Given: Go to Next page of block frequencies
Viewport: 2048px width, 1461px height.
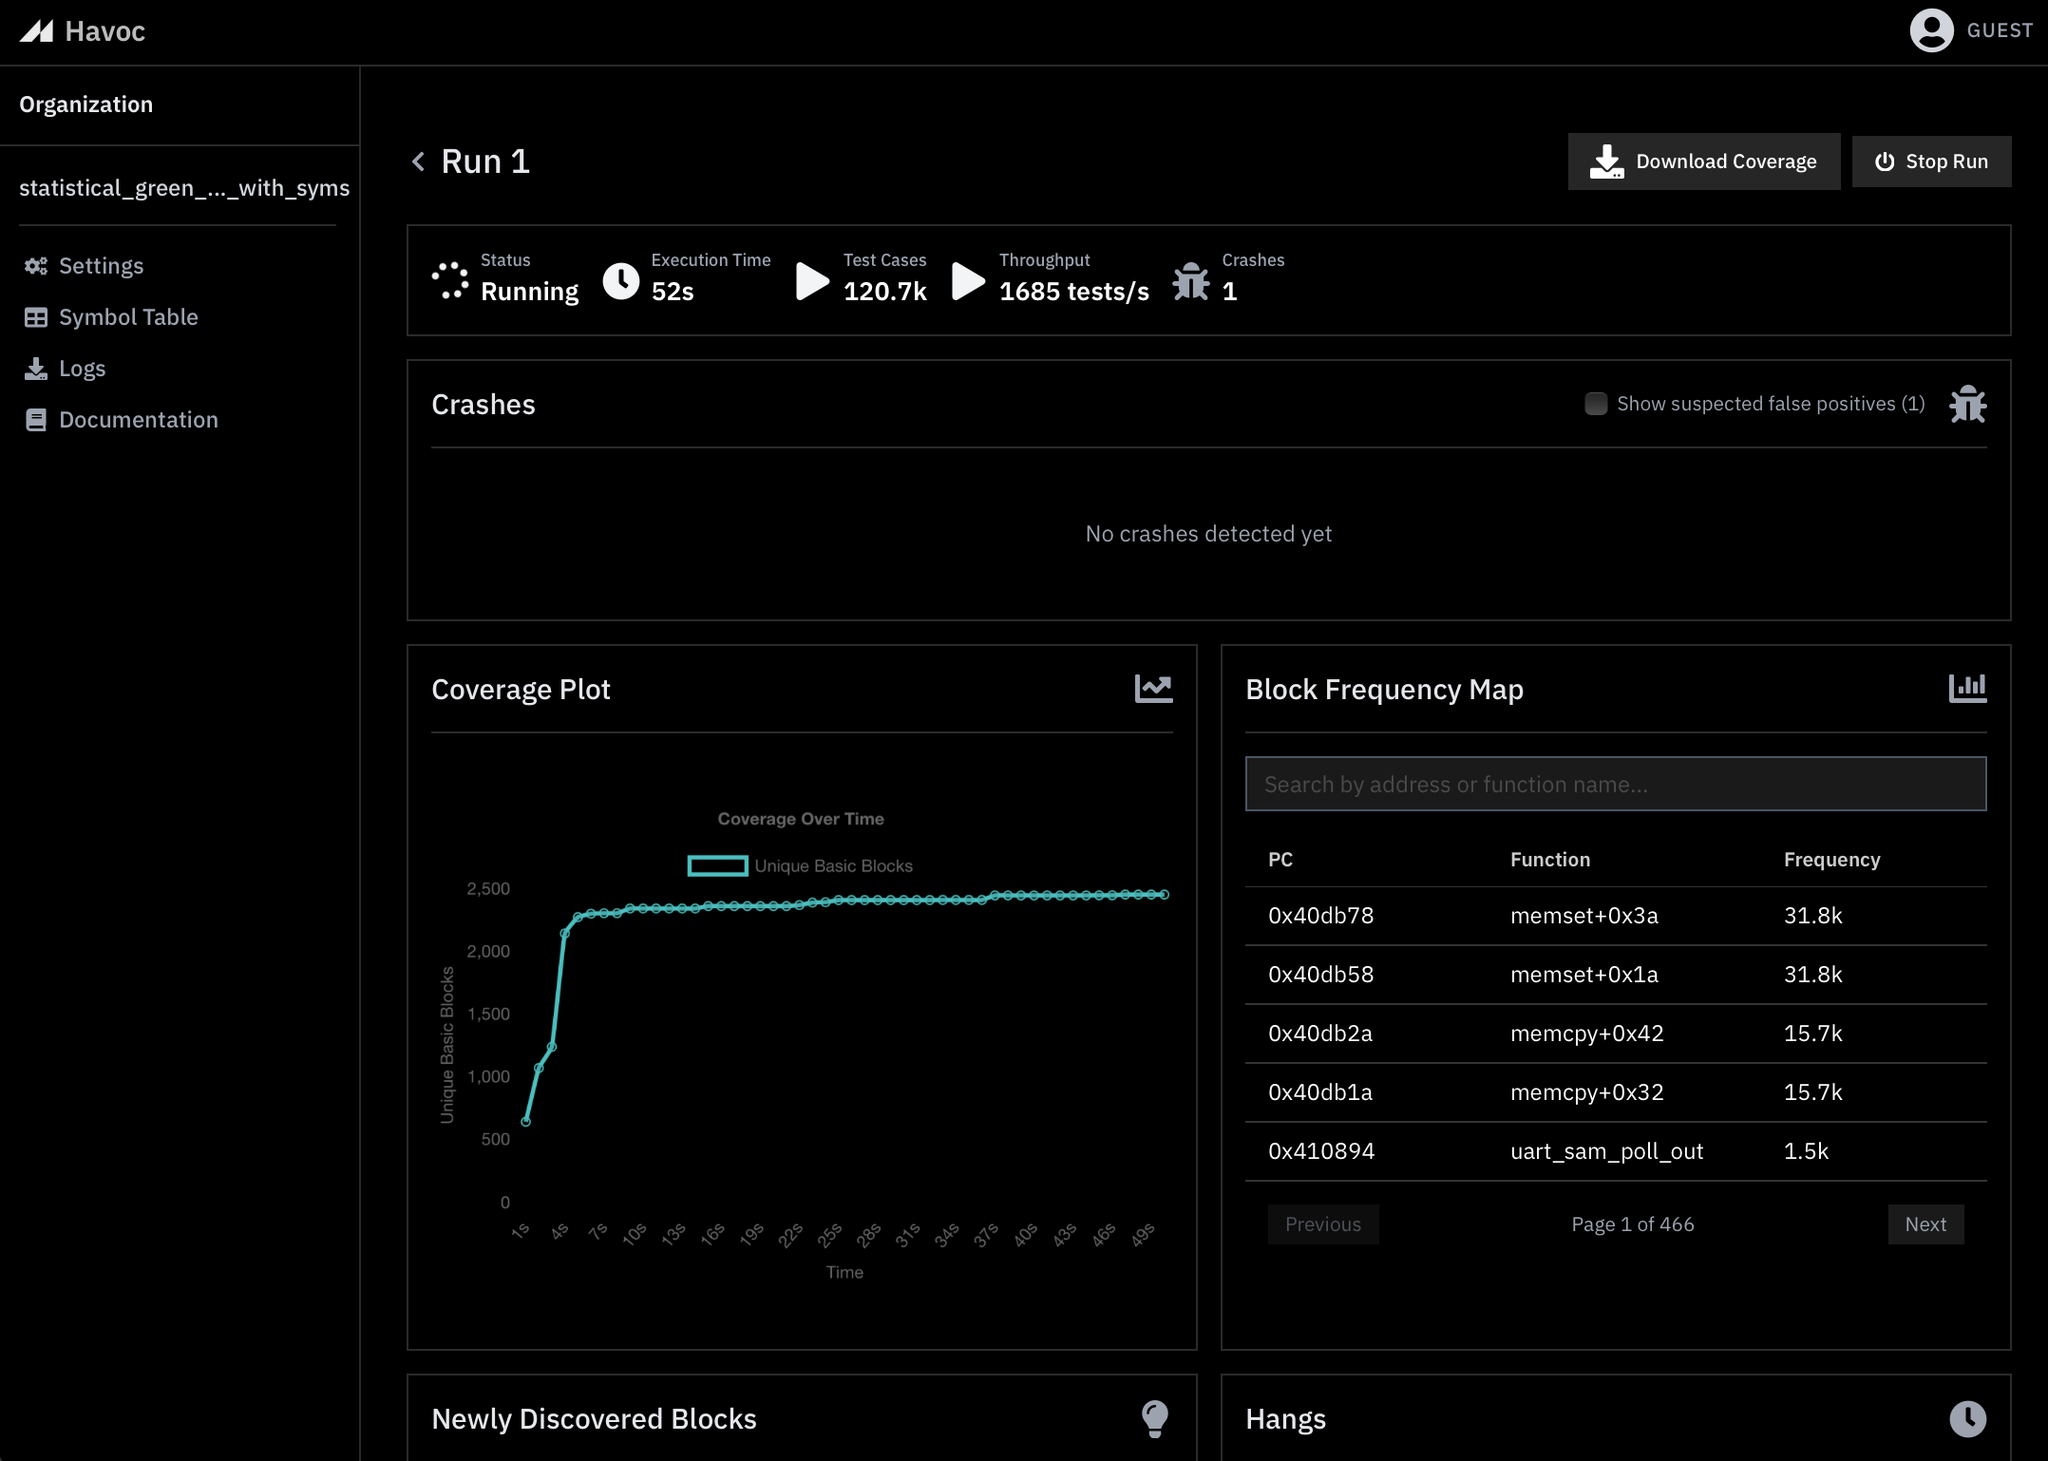Looking at the screenshot, I should tap(1924, 1224).
